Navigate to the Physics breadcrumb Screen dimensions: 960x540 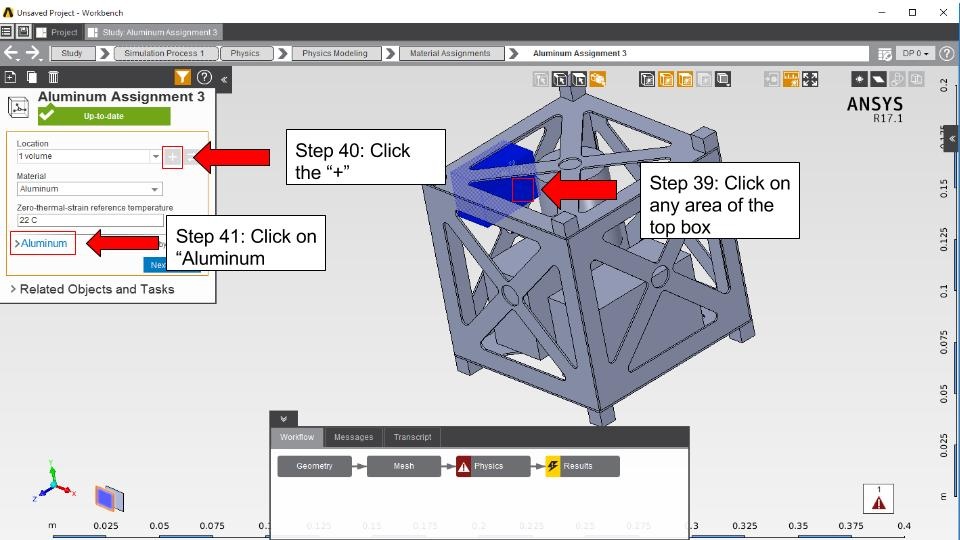click(x=246, y=53)
